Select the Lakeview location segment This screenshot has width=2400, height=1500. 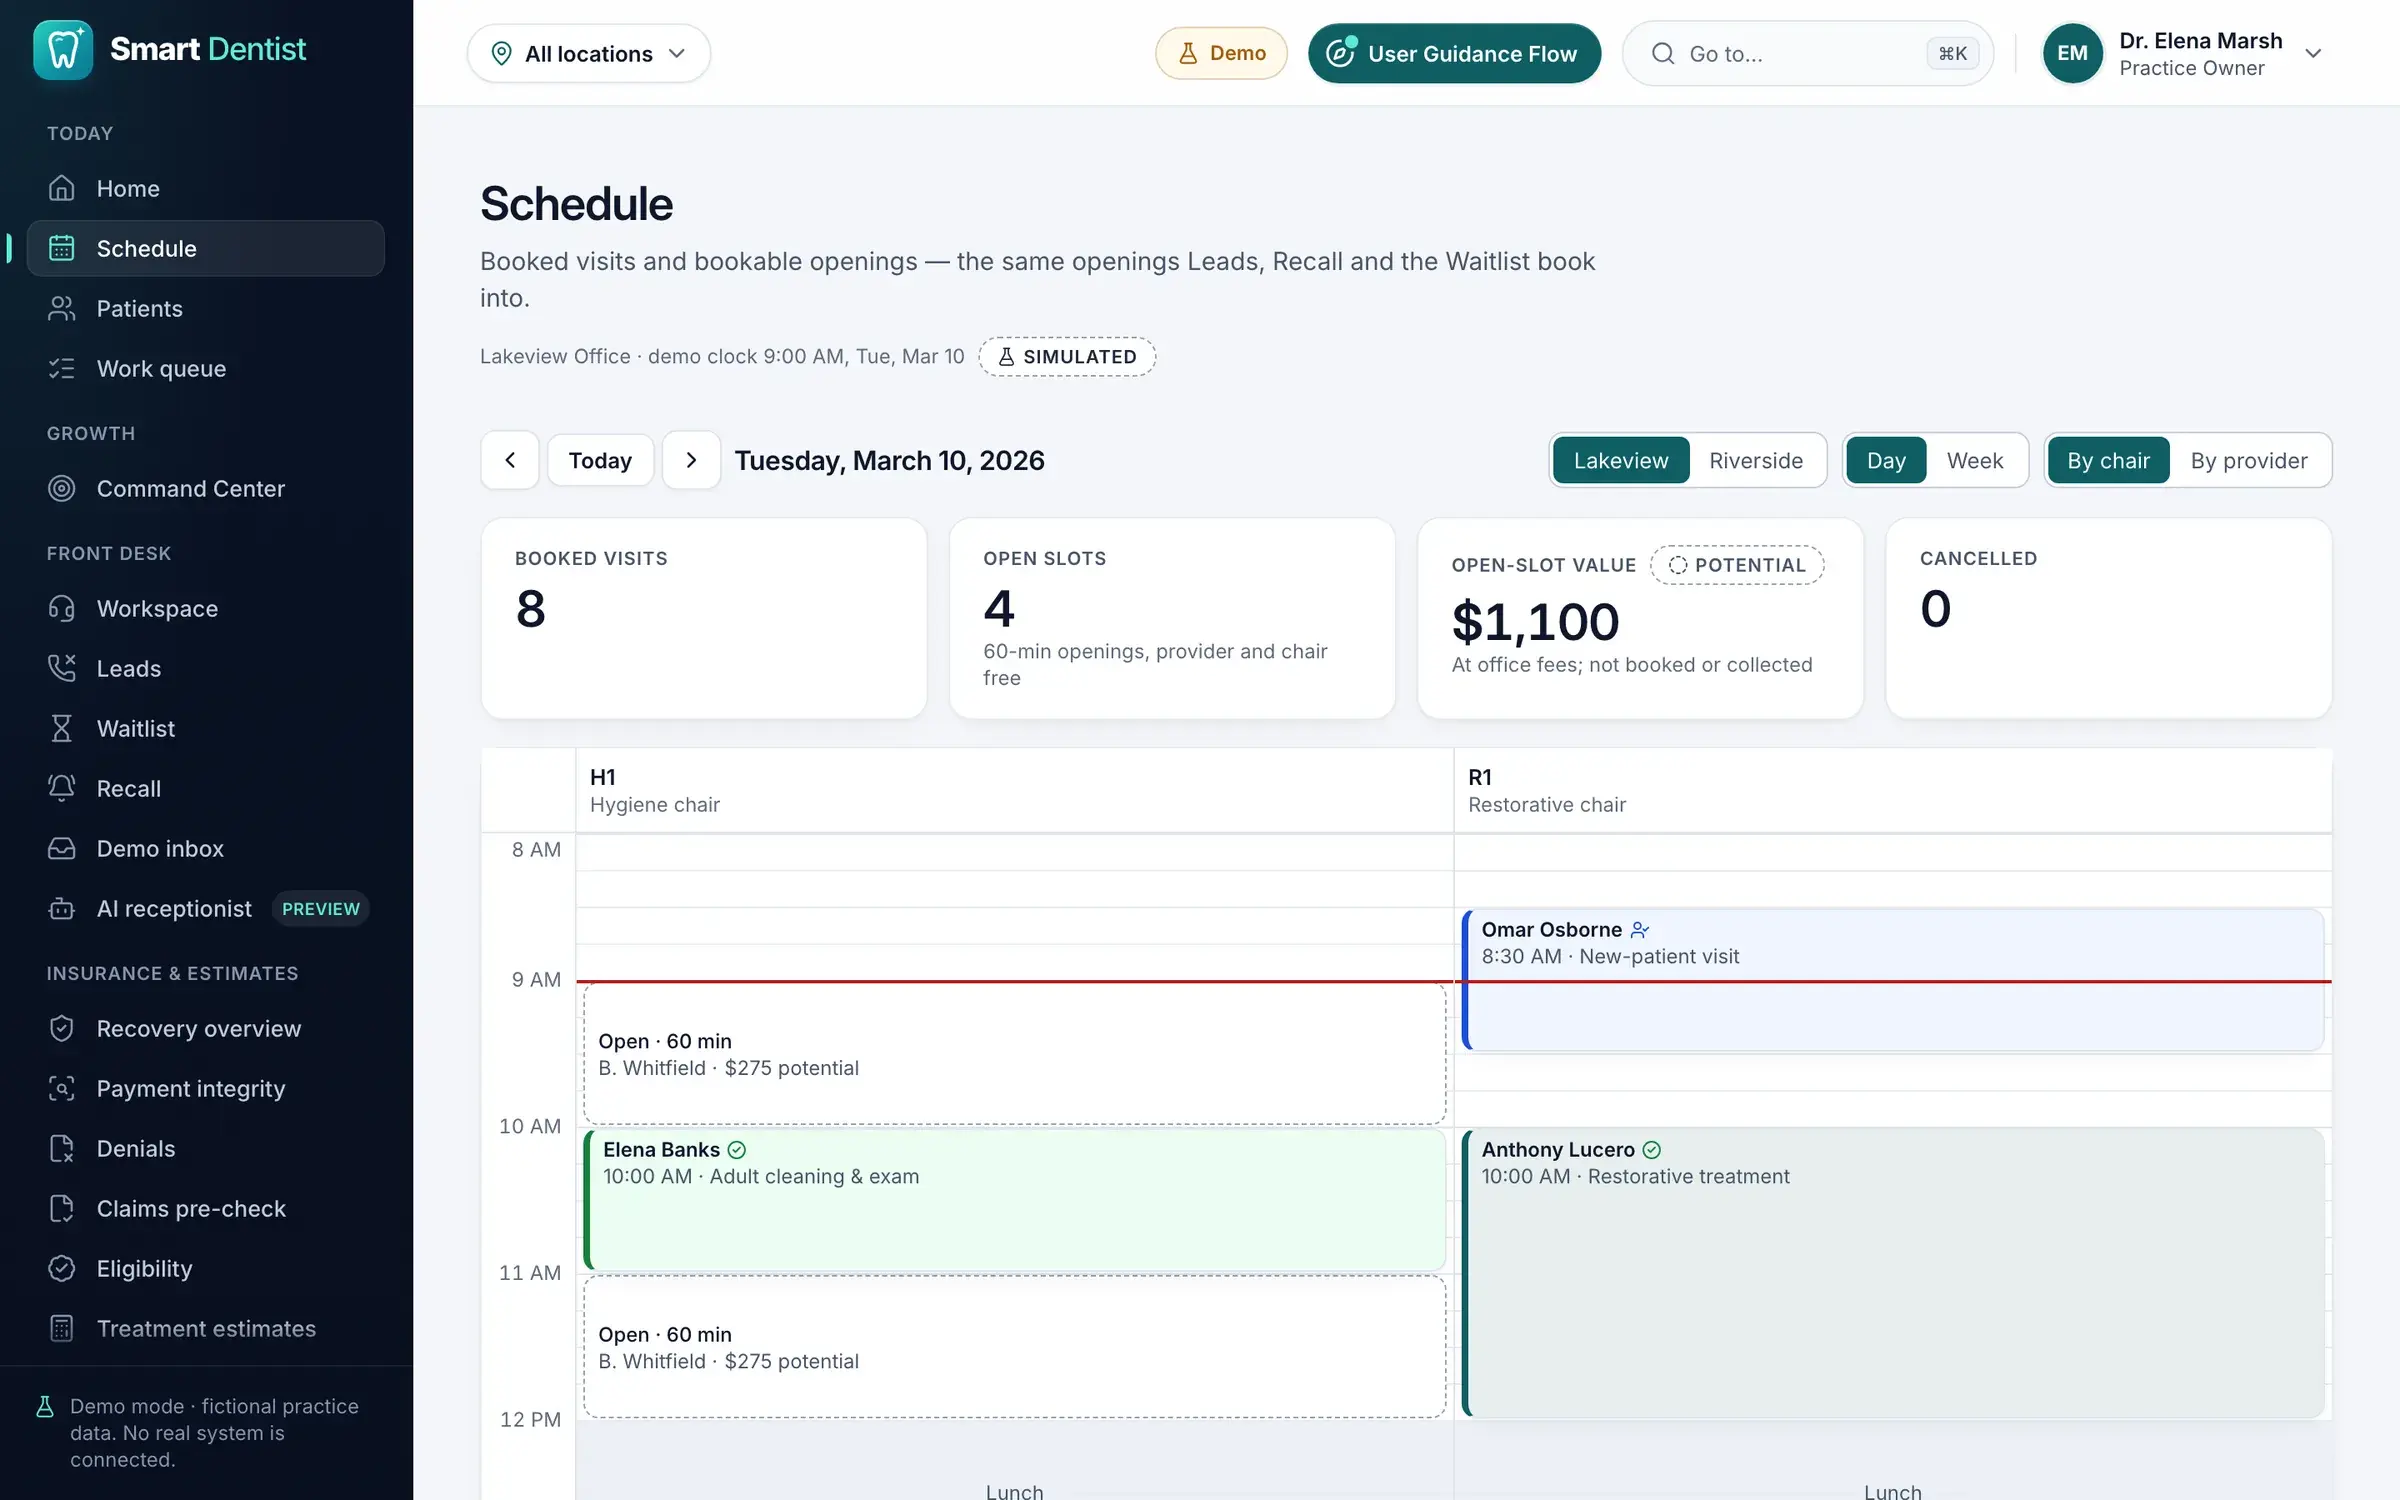pos(1621,460)
